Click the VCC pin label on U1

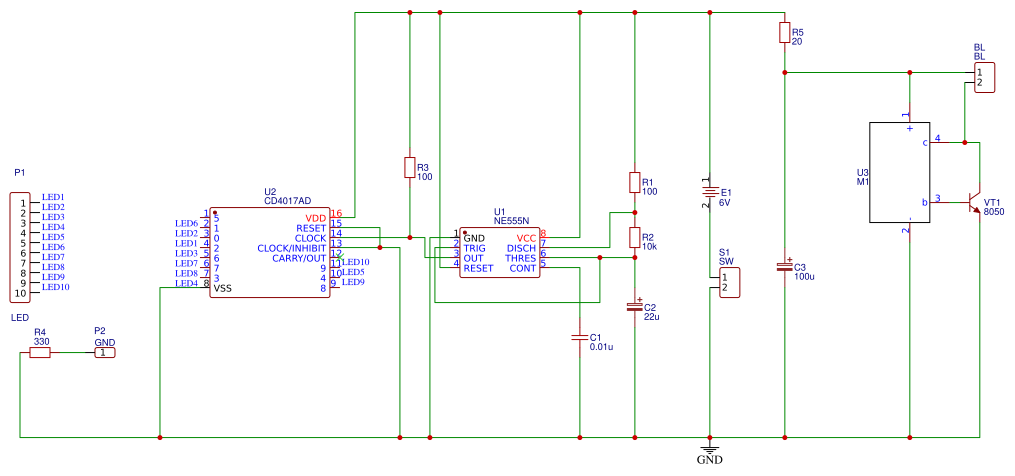526,238
